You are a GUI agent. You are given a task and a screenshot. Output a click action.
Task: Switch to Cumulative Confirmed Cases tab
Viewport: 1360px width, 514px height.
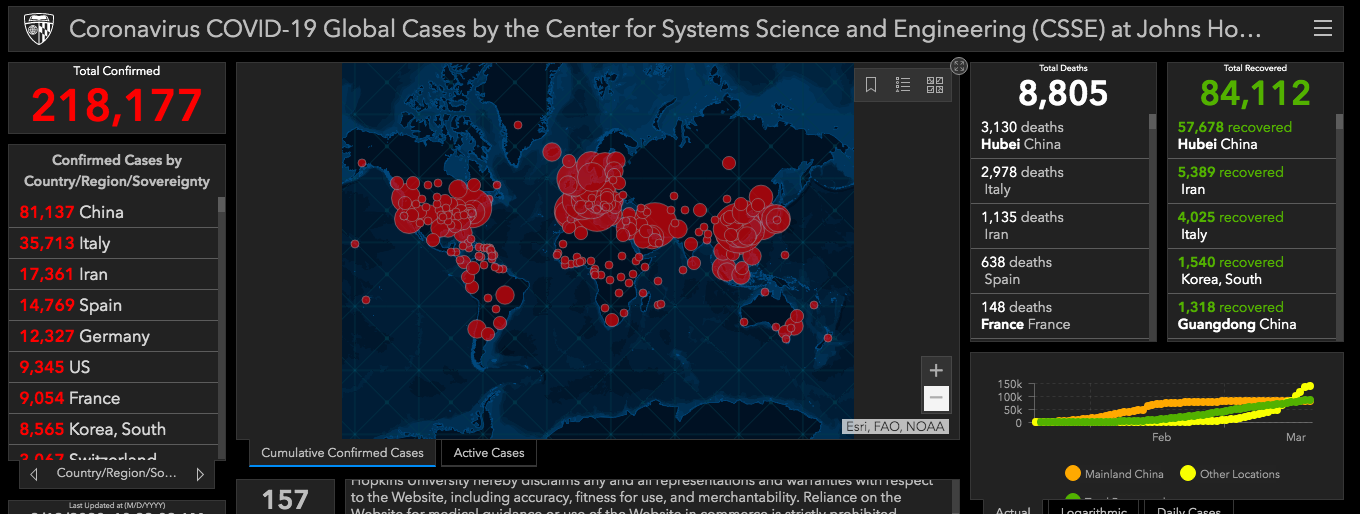tap(342, 453)
